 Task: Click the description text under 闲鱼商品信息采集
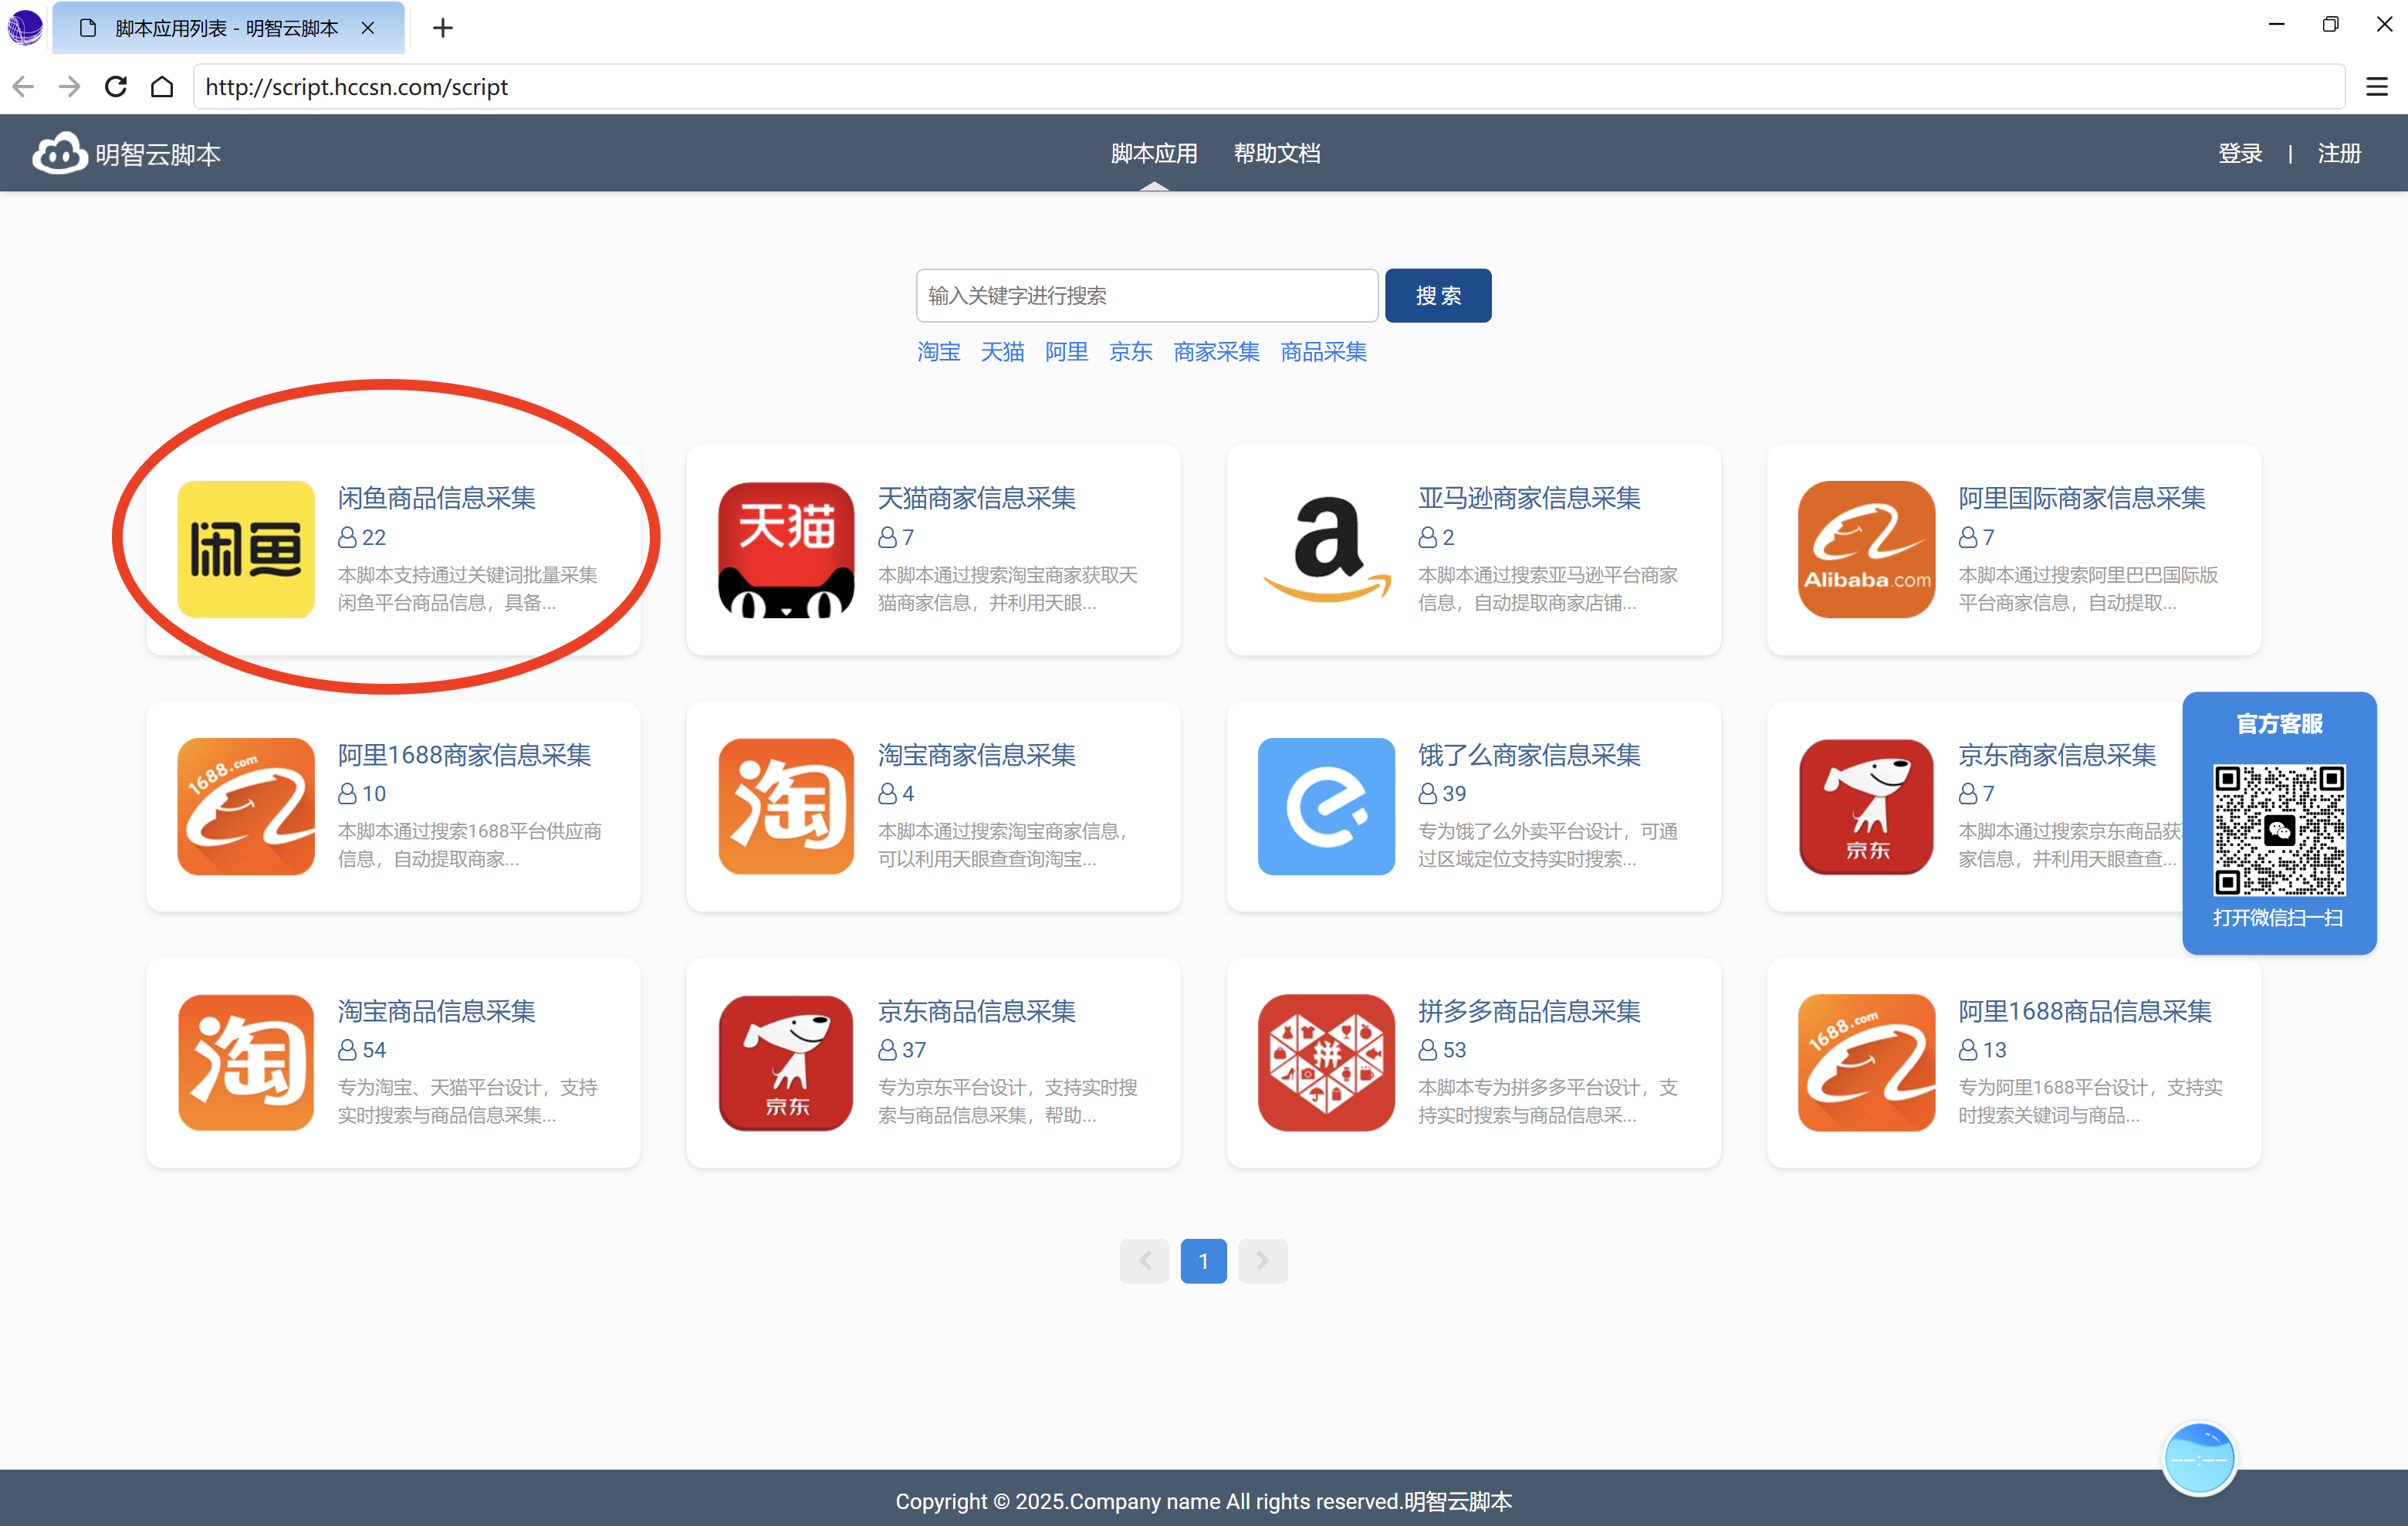pyautogui.click(x=467, y=589)
